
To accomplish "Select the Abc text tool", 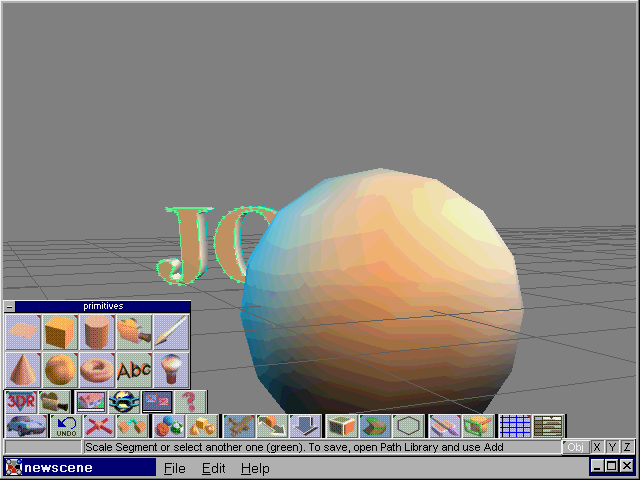I will tap(133, 369).
